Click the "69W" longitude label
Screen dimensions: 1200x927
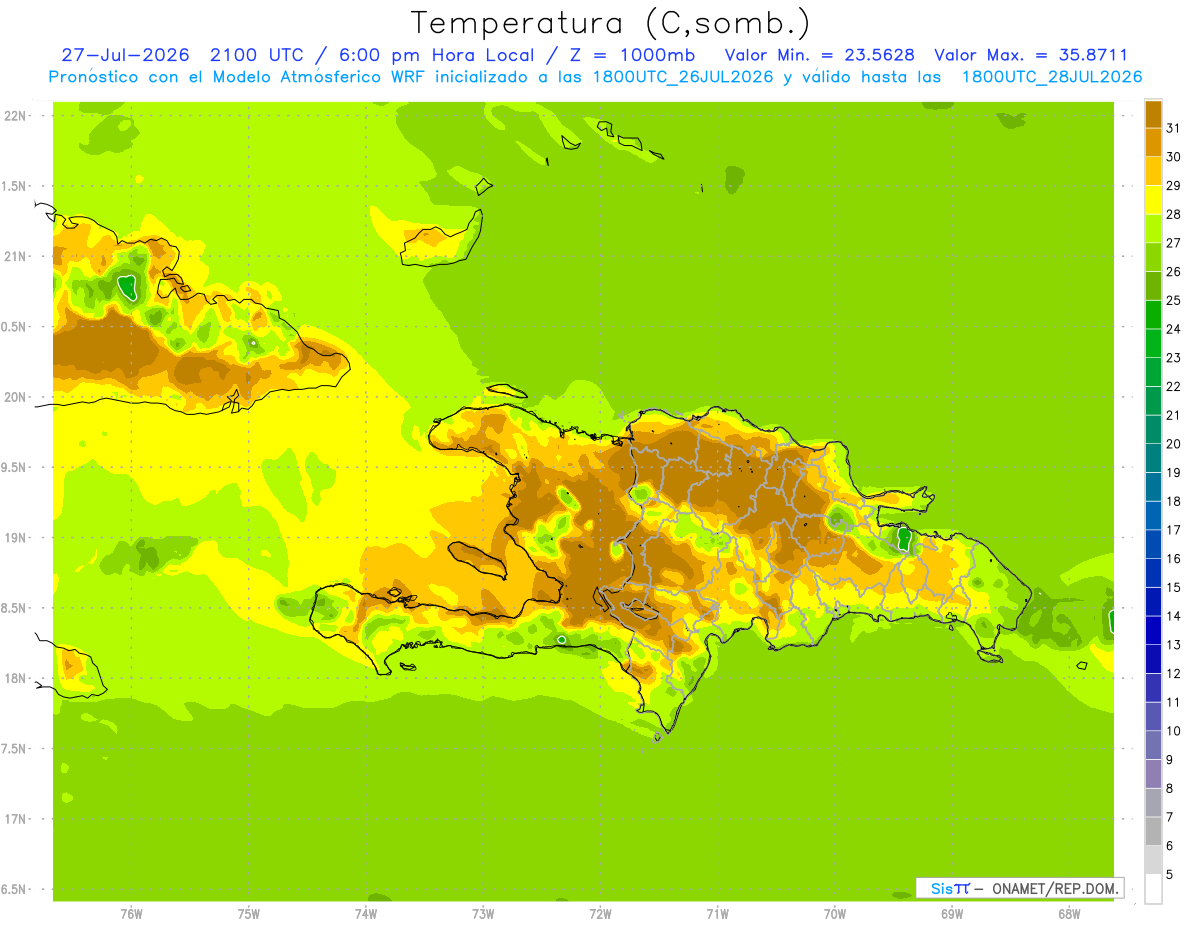tap(952, 913)
